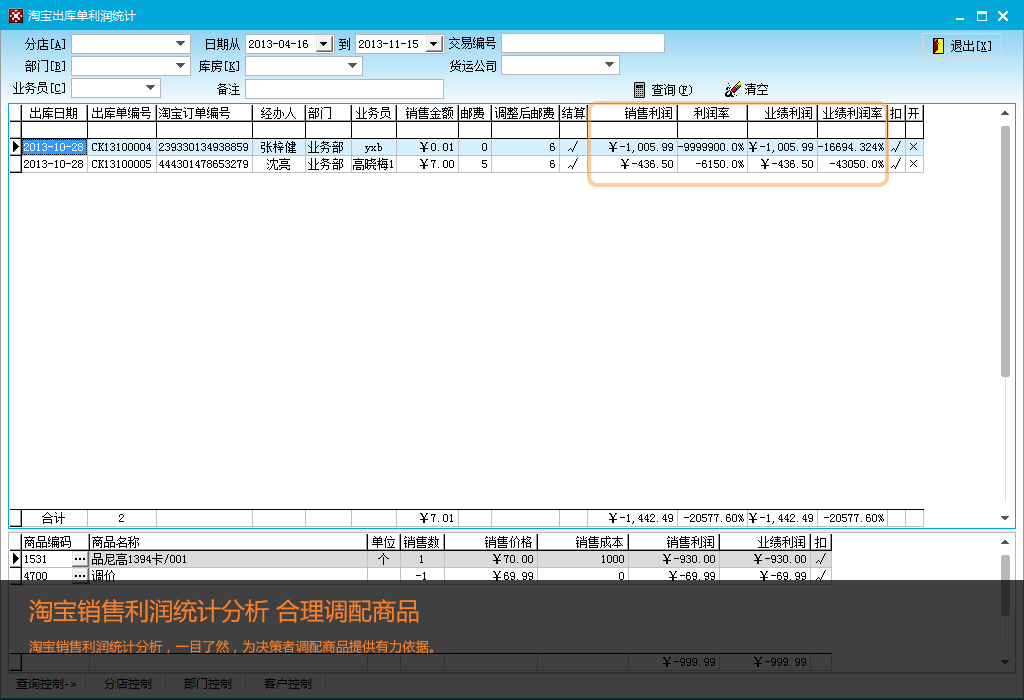The width and height of the screenshot is (1024, 700).
Task: Select order number cell CK13100005
Action: pyautogui.click(x=121, y=164)
